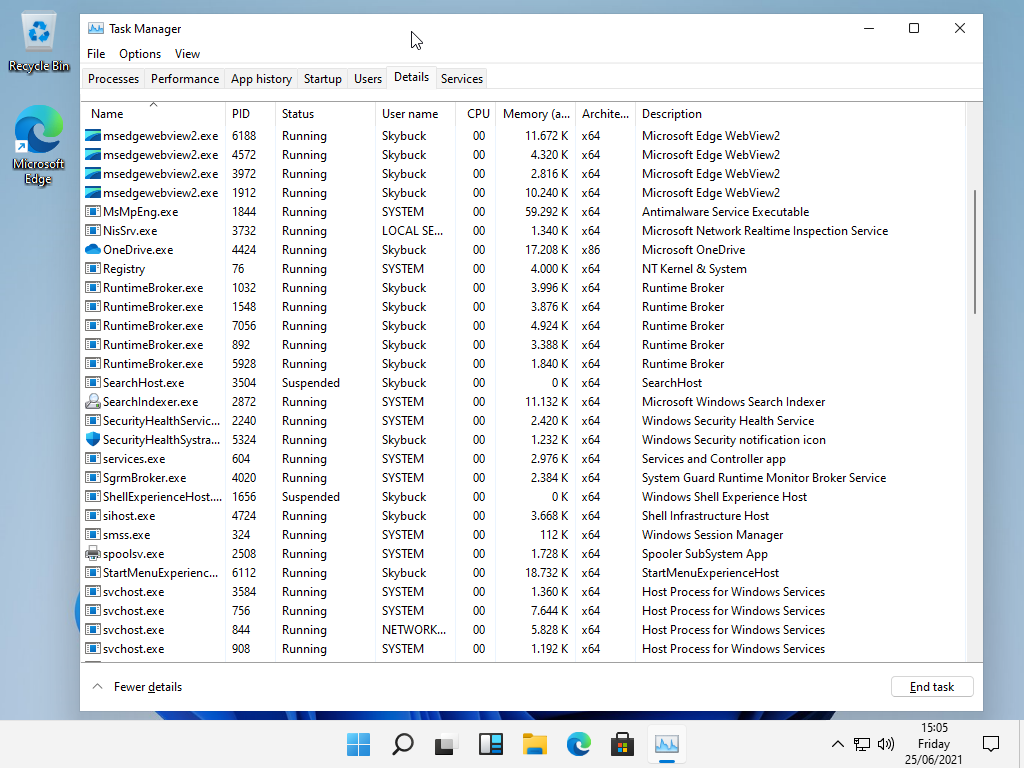This screenshot has height=768, width=1024.
Task: Click the End task button
Action: pos(931,687)
